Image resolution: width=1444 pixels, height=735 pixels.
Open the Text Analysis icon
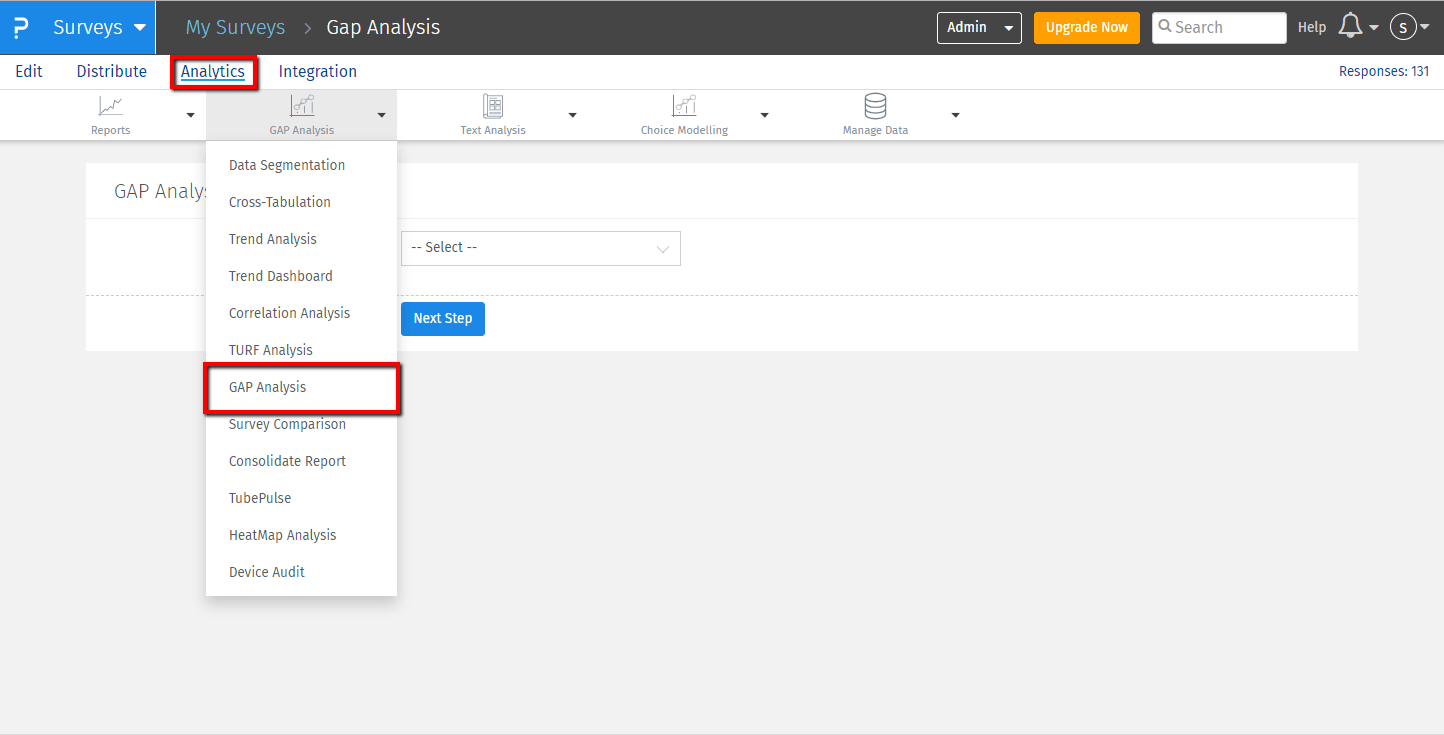[x=492, y=106]
